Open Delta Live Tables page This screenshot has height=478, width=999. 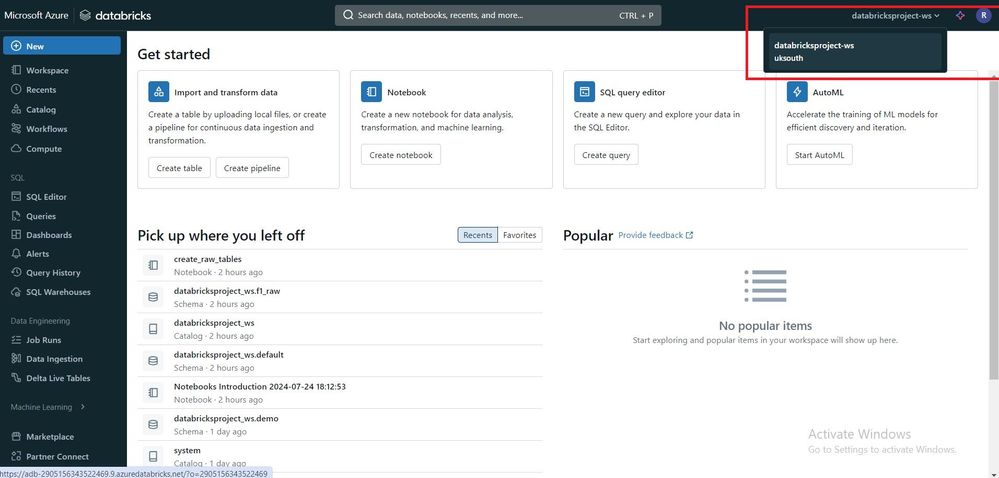(58, 378)
